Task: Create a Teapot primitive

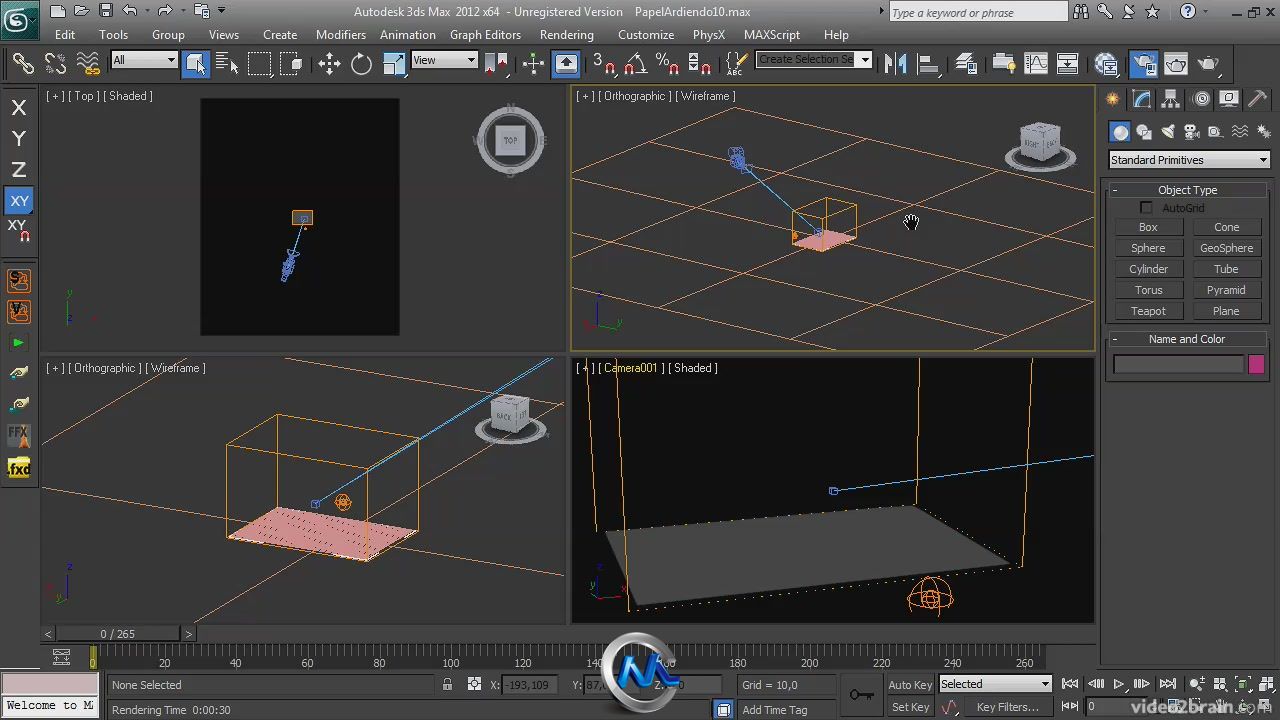Action: [1148, 311]
